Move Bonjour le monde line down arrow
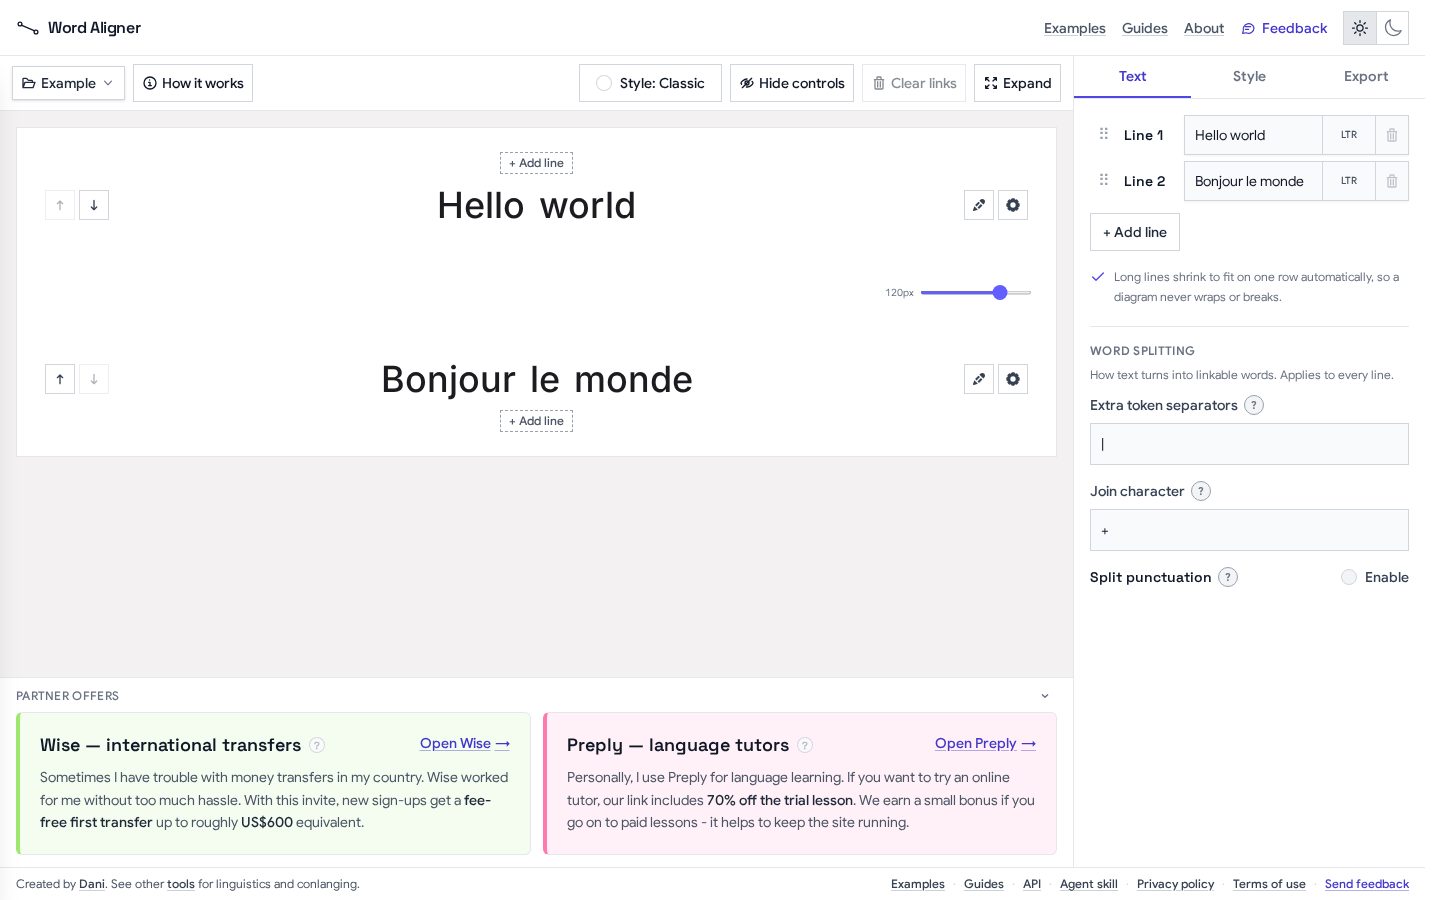Screen dimensions: 1440x900 pyautogui.click(x=94, y=379)
